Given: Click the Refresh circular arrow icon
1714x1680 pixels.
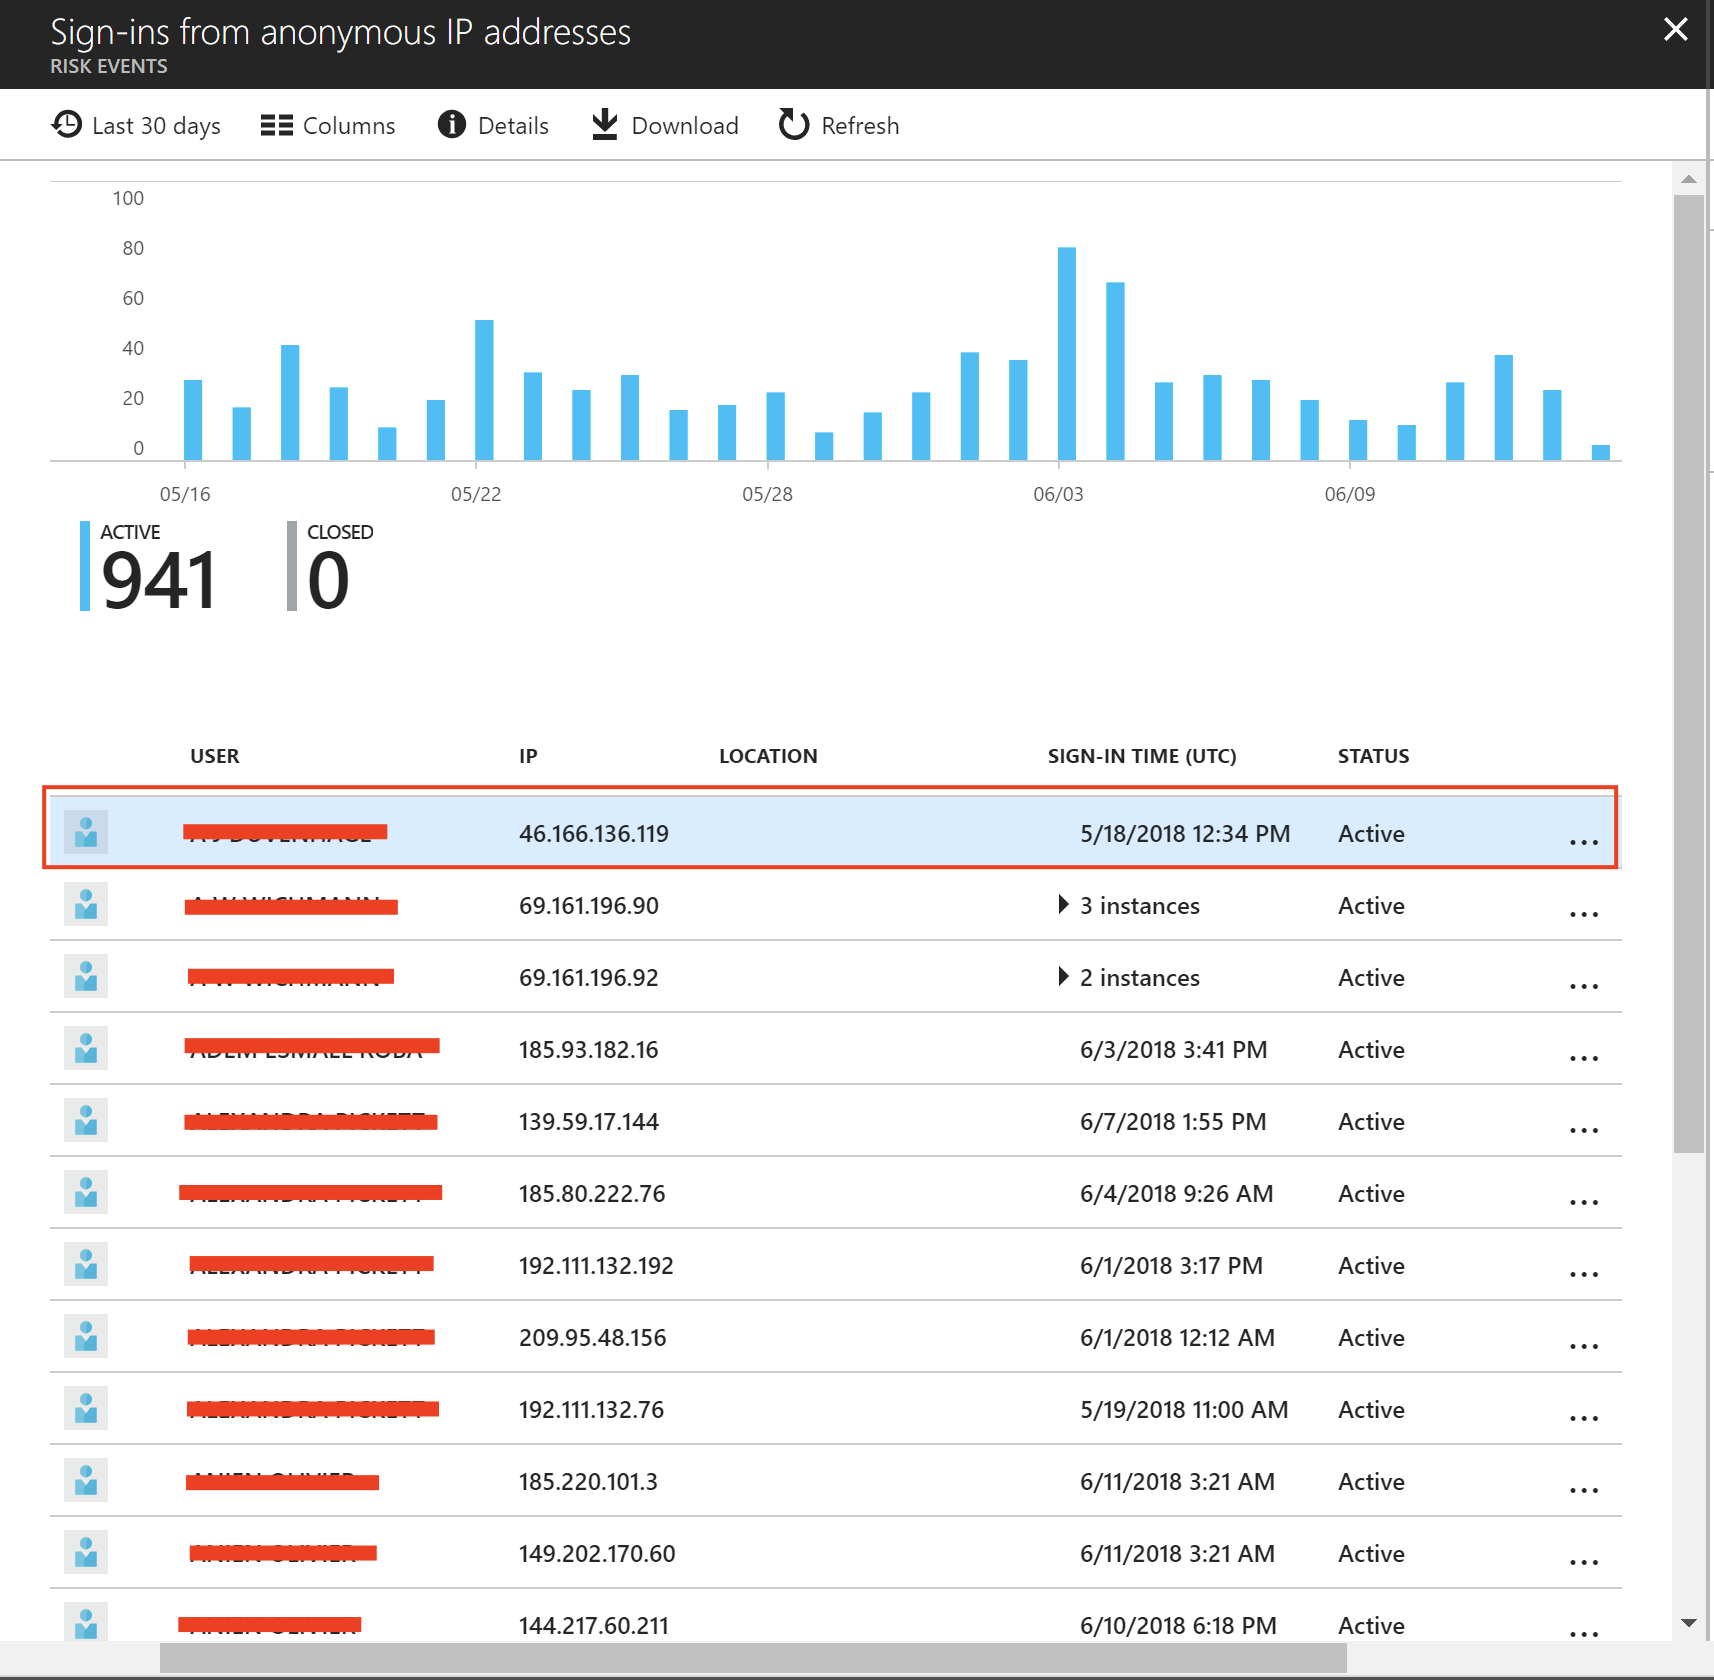Looking at the screenshot, I should (x=793, y=125).
